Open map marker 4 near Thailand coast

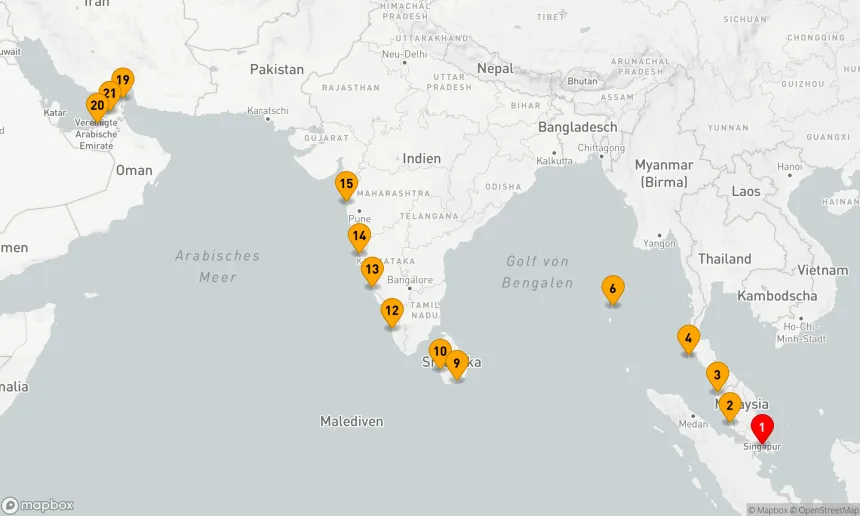click(688, 339)
